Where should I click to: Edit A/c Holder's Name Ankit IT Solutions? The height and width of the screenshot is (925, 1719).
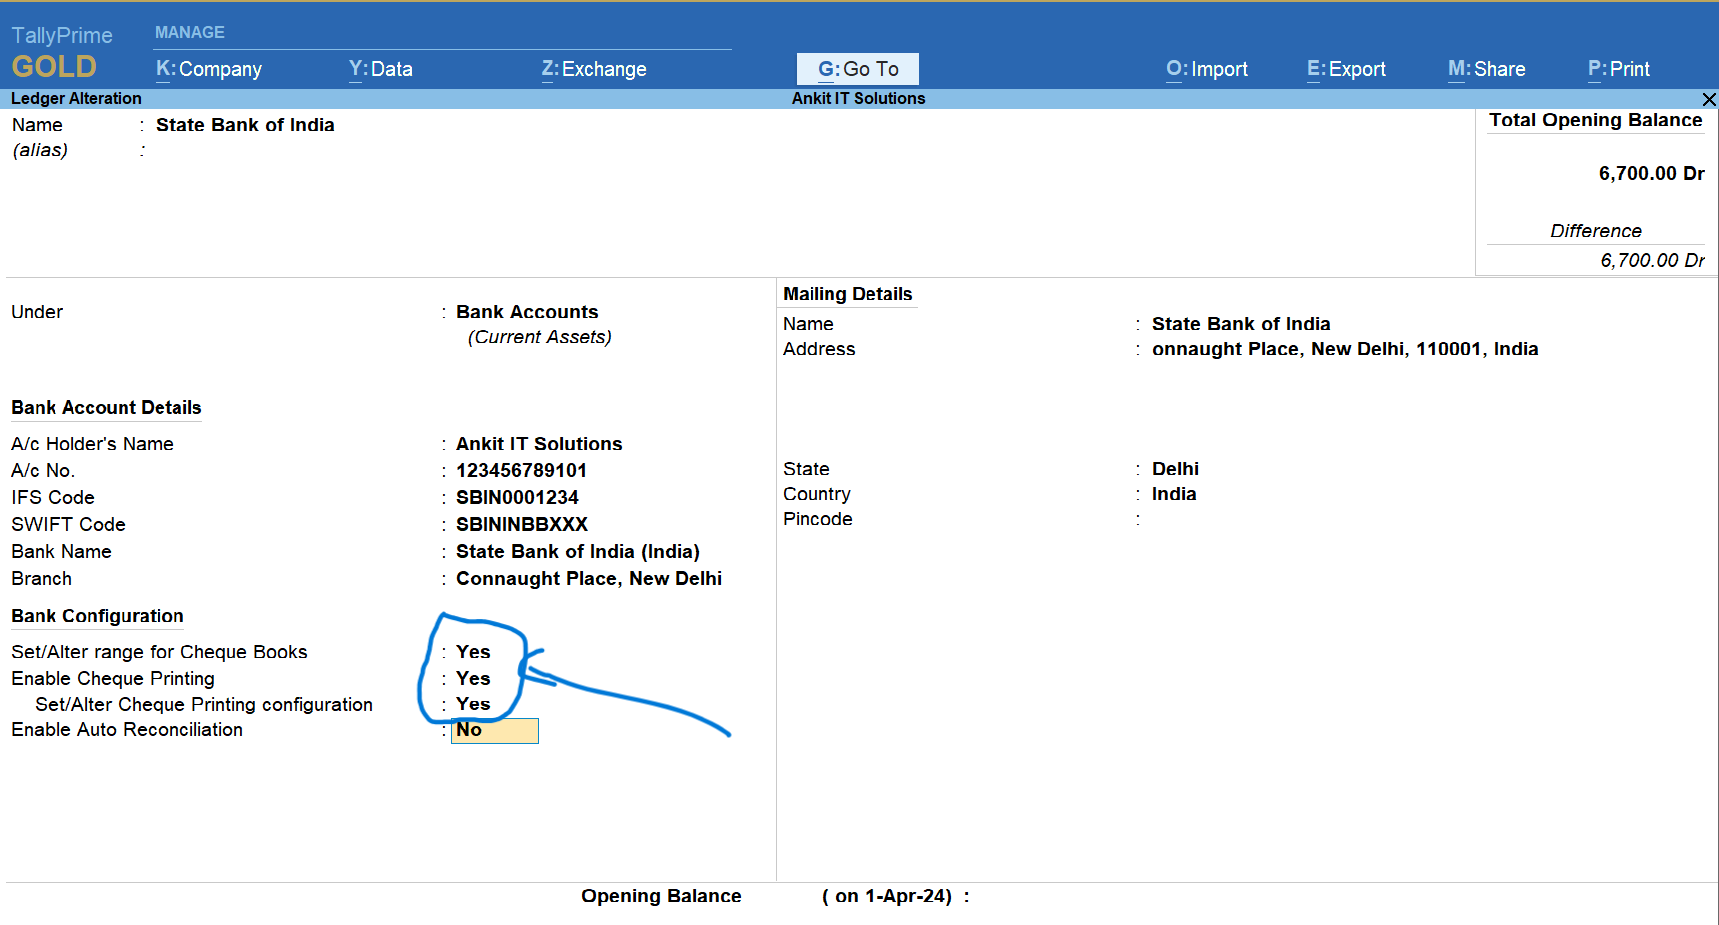coord(539,444)
